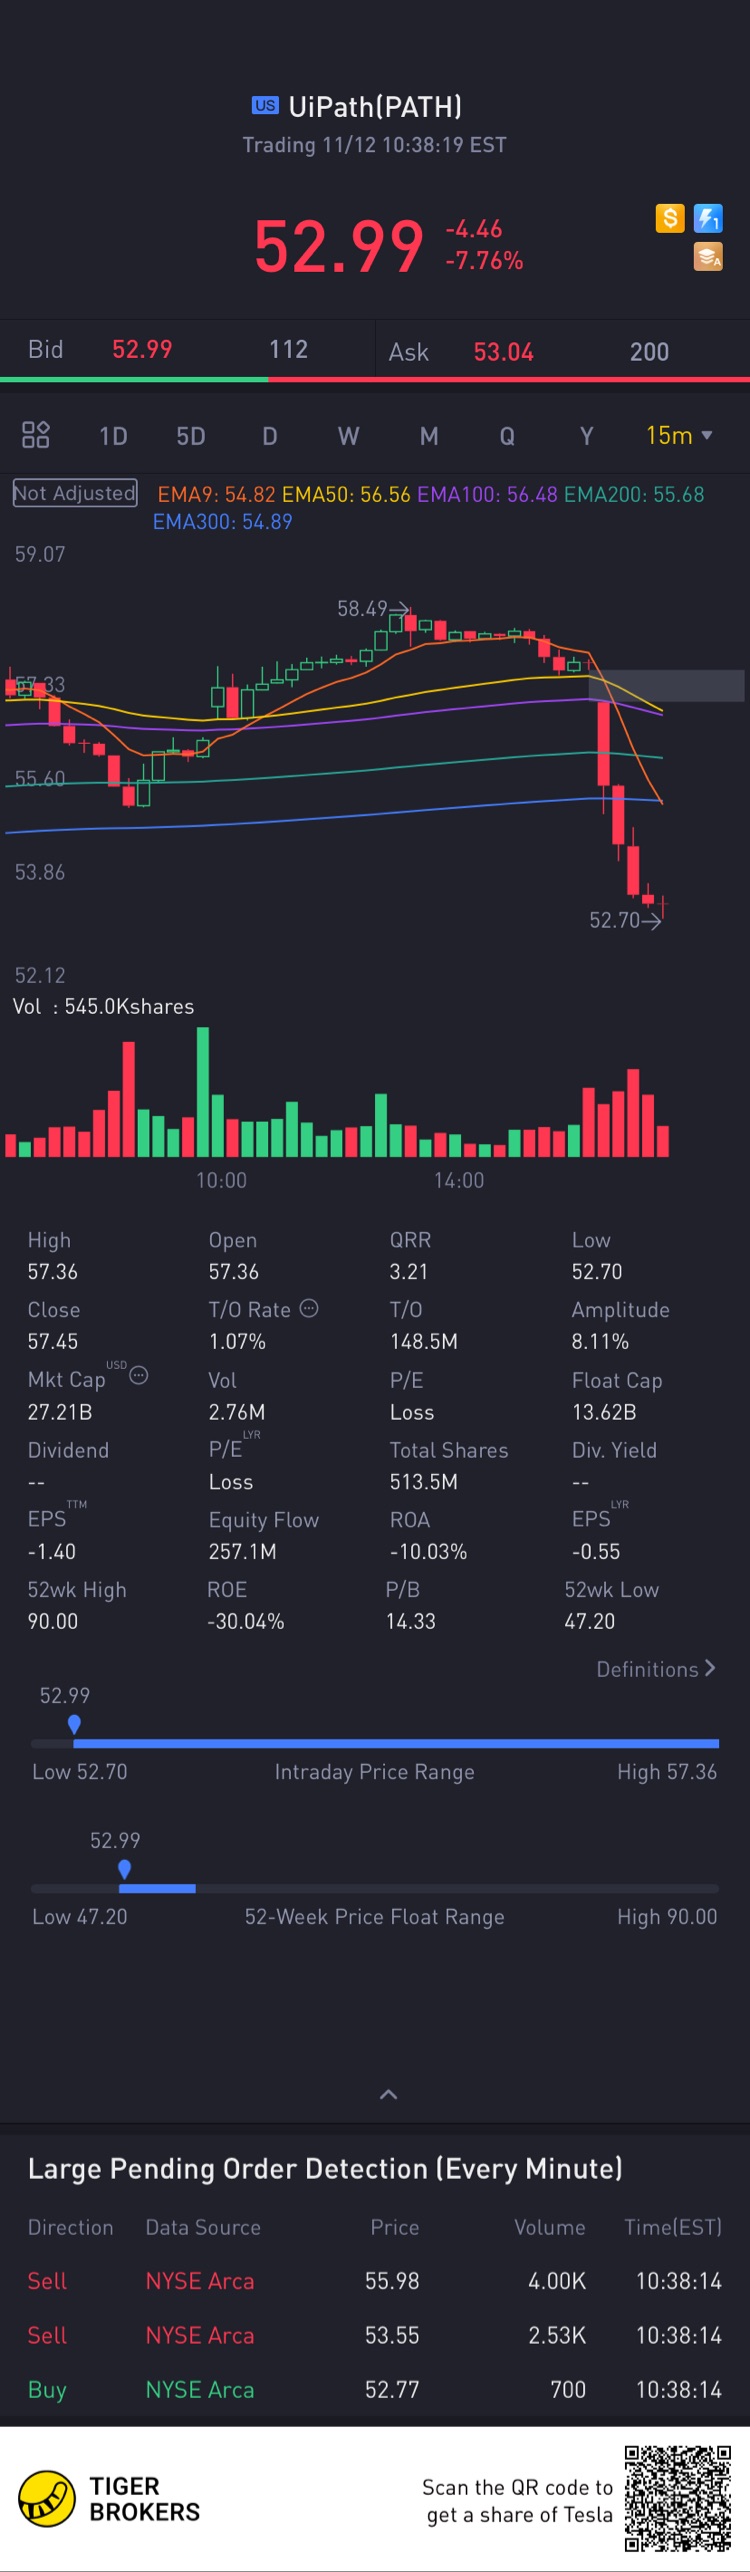
Task: Toggle the Not Adjusted price setting
Action: (x=75, y=493)
